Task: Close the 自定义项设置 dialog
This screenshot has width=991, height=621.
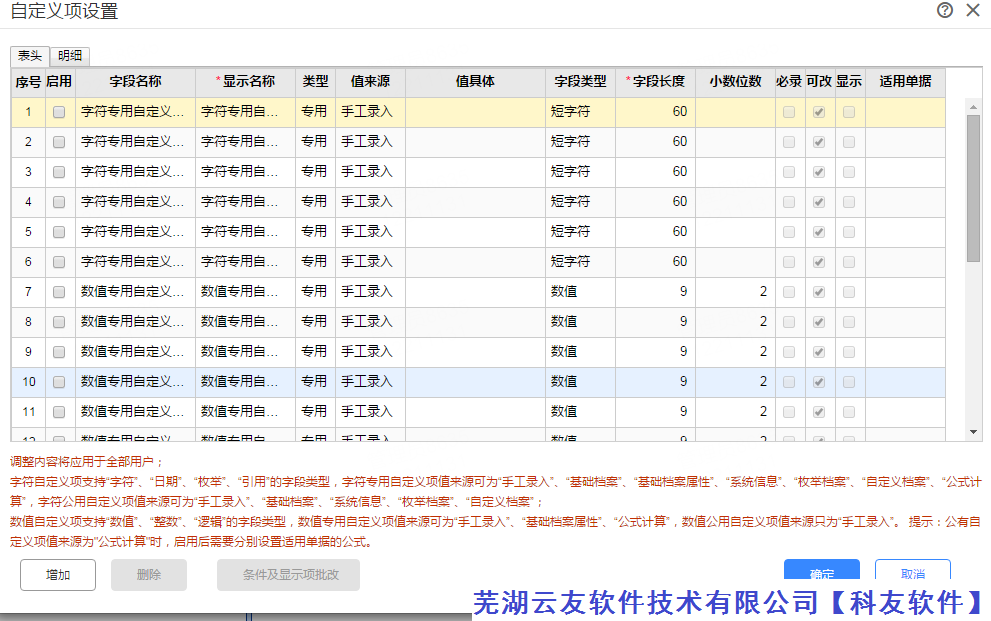Action: coord(973,11)
